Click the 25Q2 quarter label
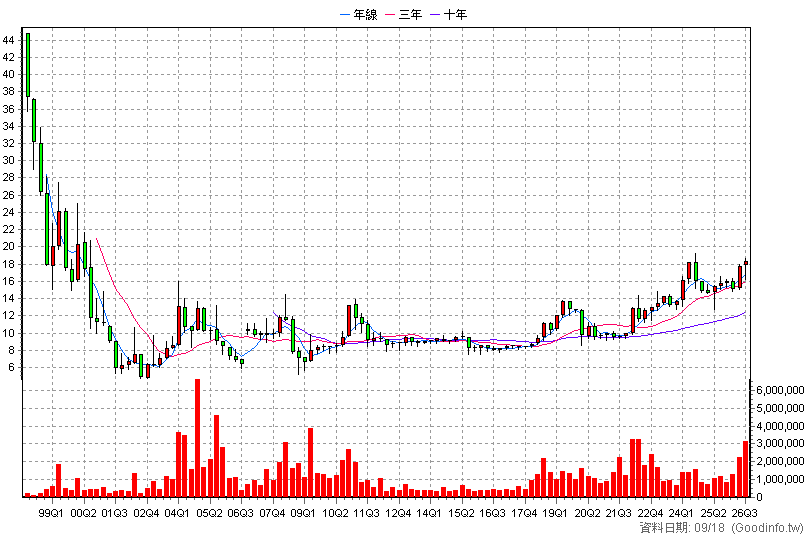 [x=714, y=513]
